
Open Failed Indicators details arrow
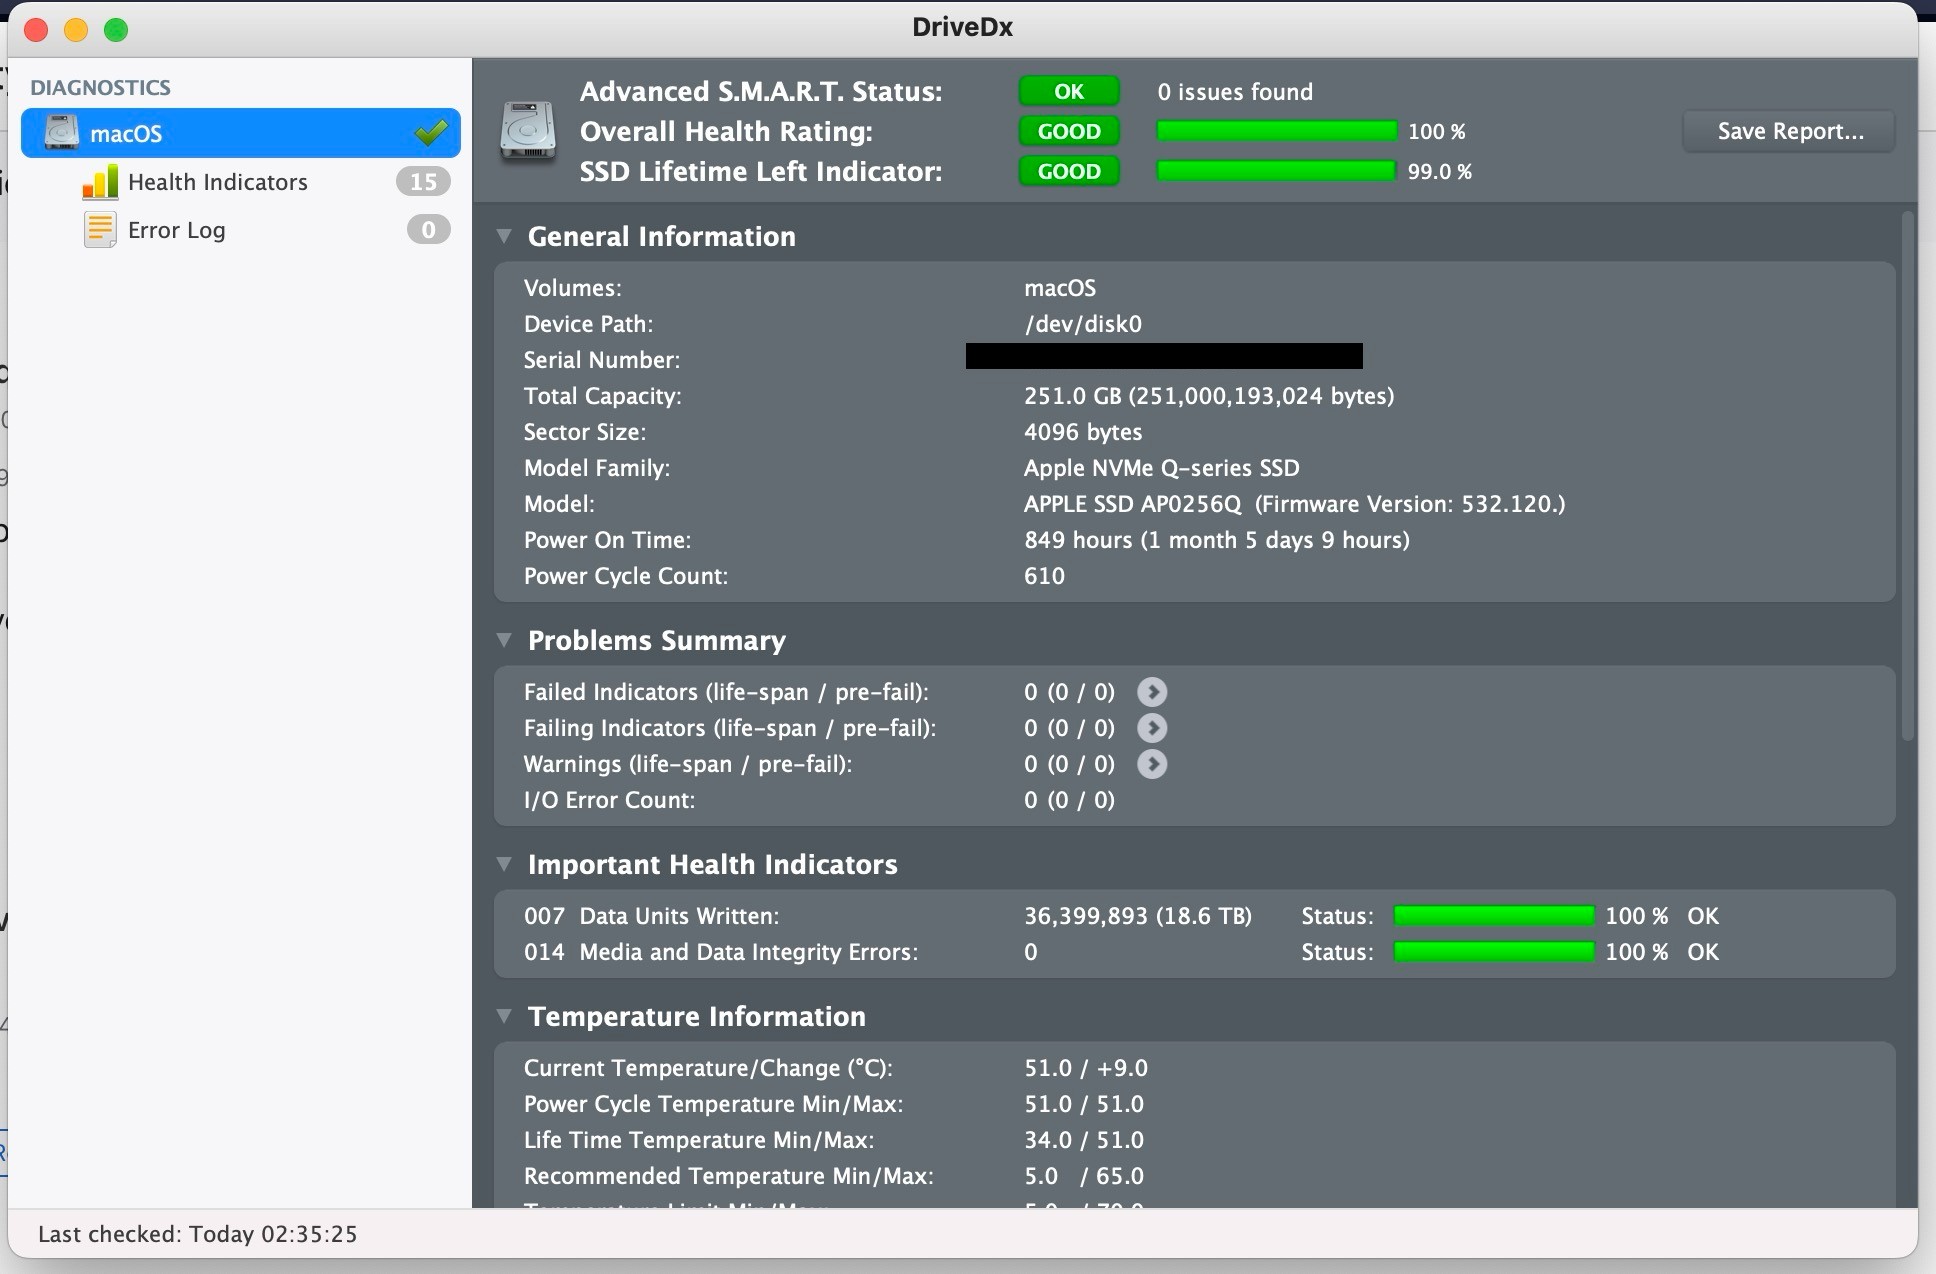tap(1152, 692)
